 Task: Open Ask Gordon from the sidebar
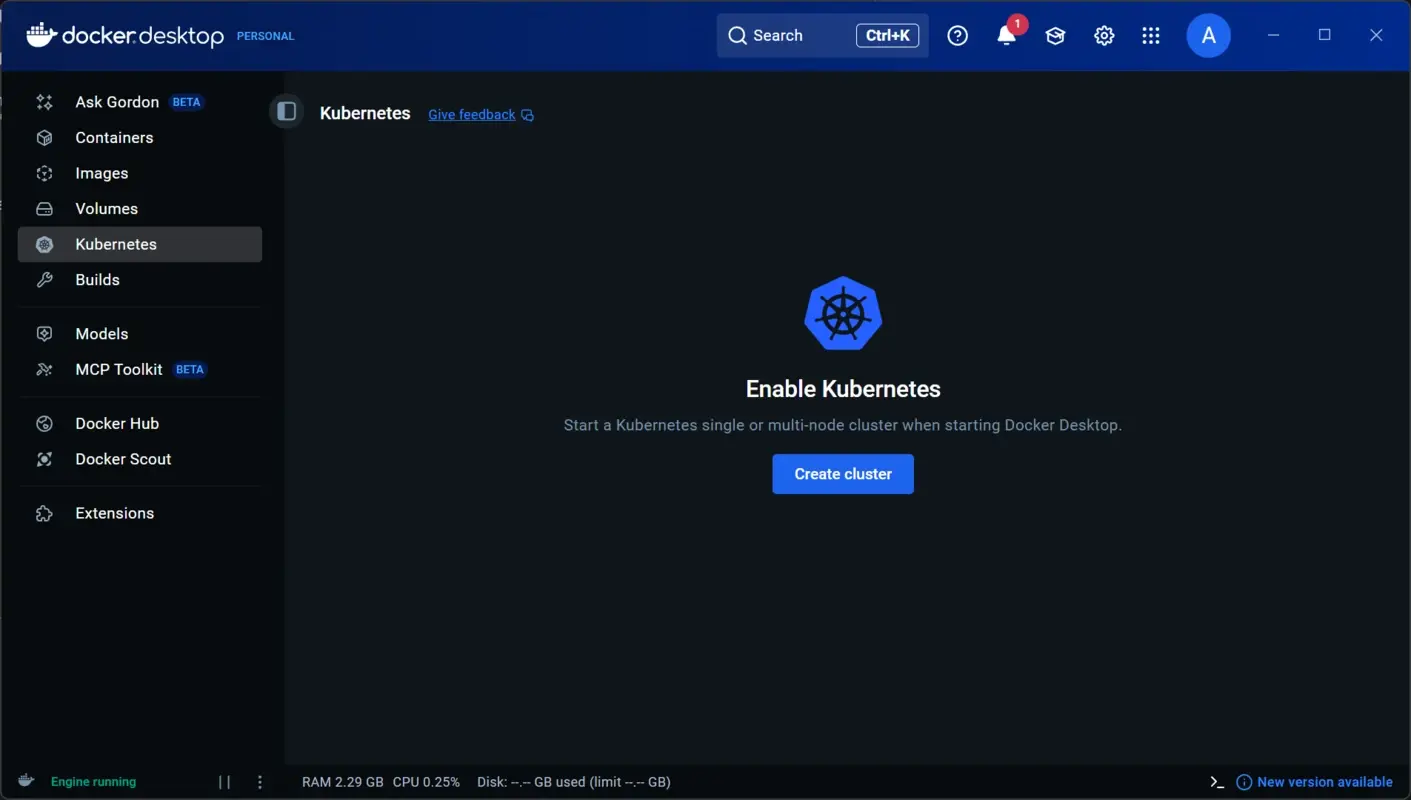point(116,101)
